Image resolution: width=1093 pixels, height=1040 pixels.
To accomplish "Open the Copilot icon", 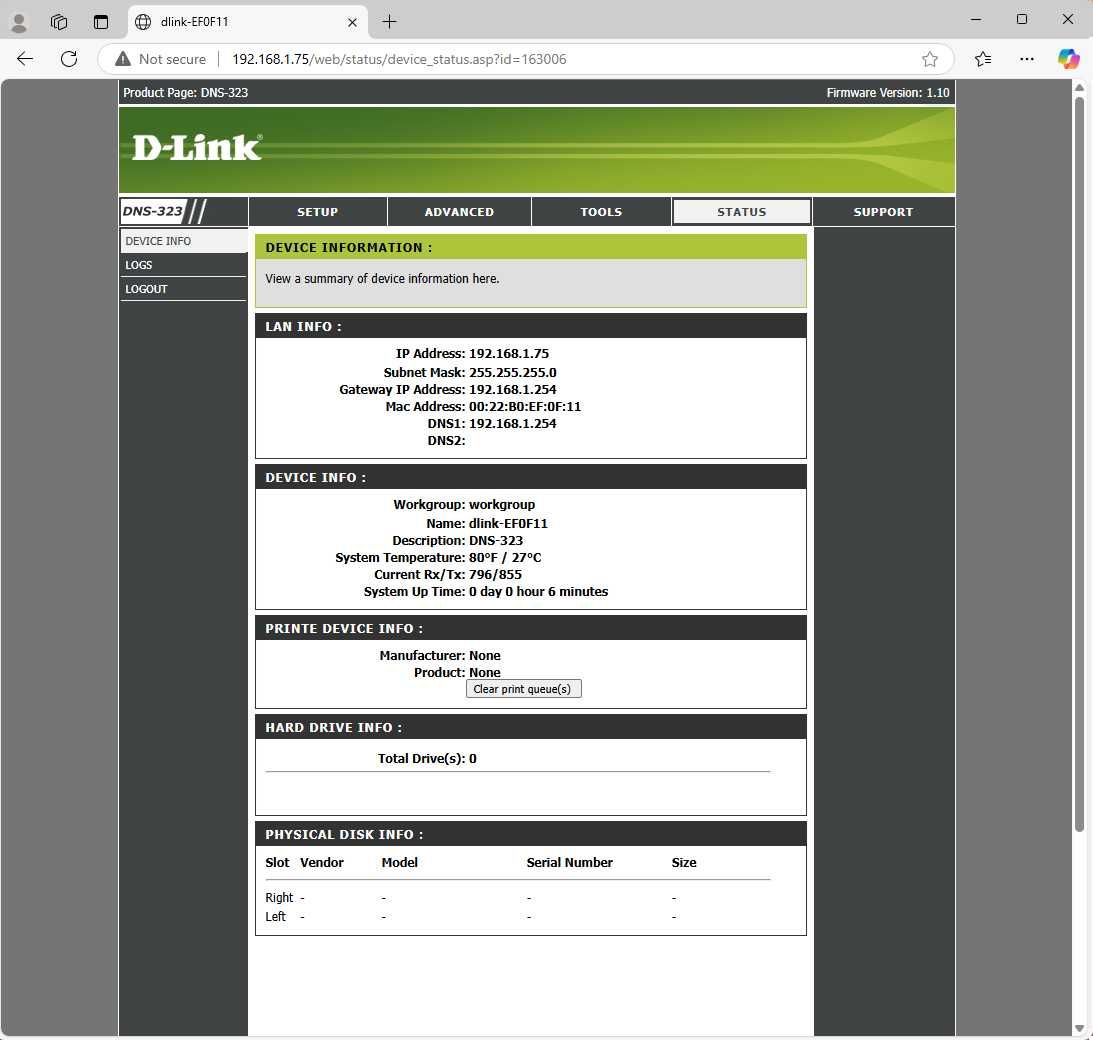I will click(x=1068, y=59).
